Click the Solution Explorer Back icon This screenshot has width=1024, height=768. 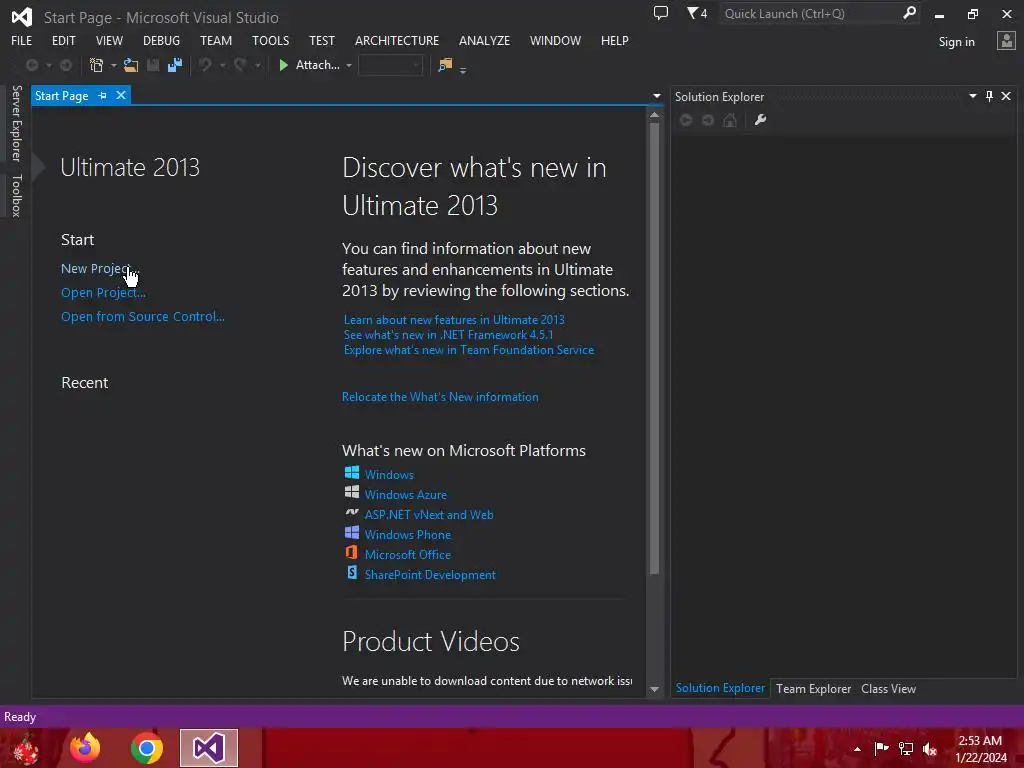point(686,120)
